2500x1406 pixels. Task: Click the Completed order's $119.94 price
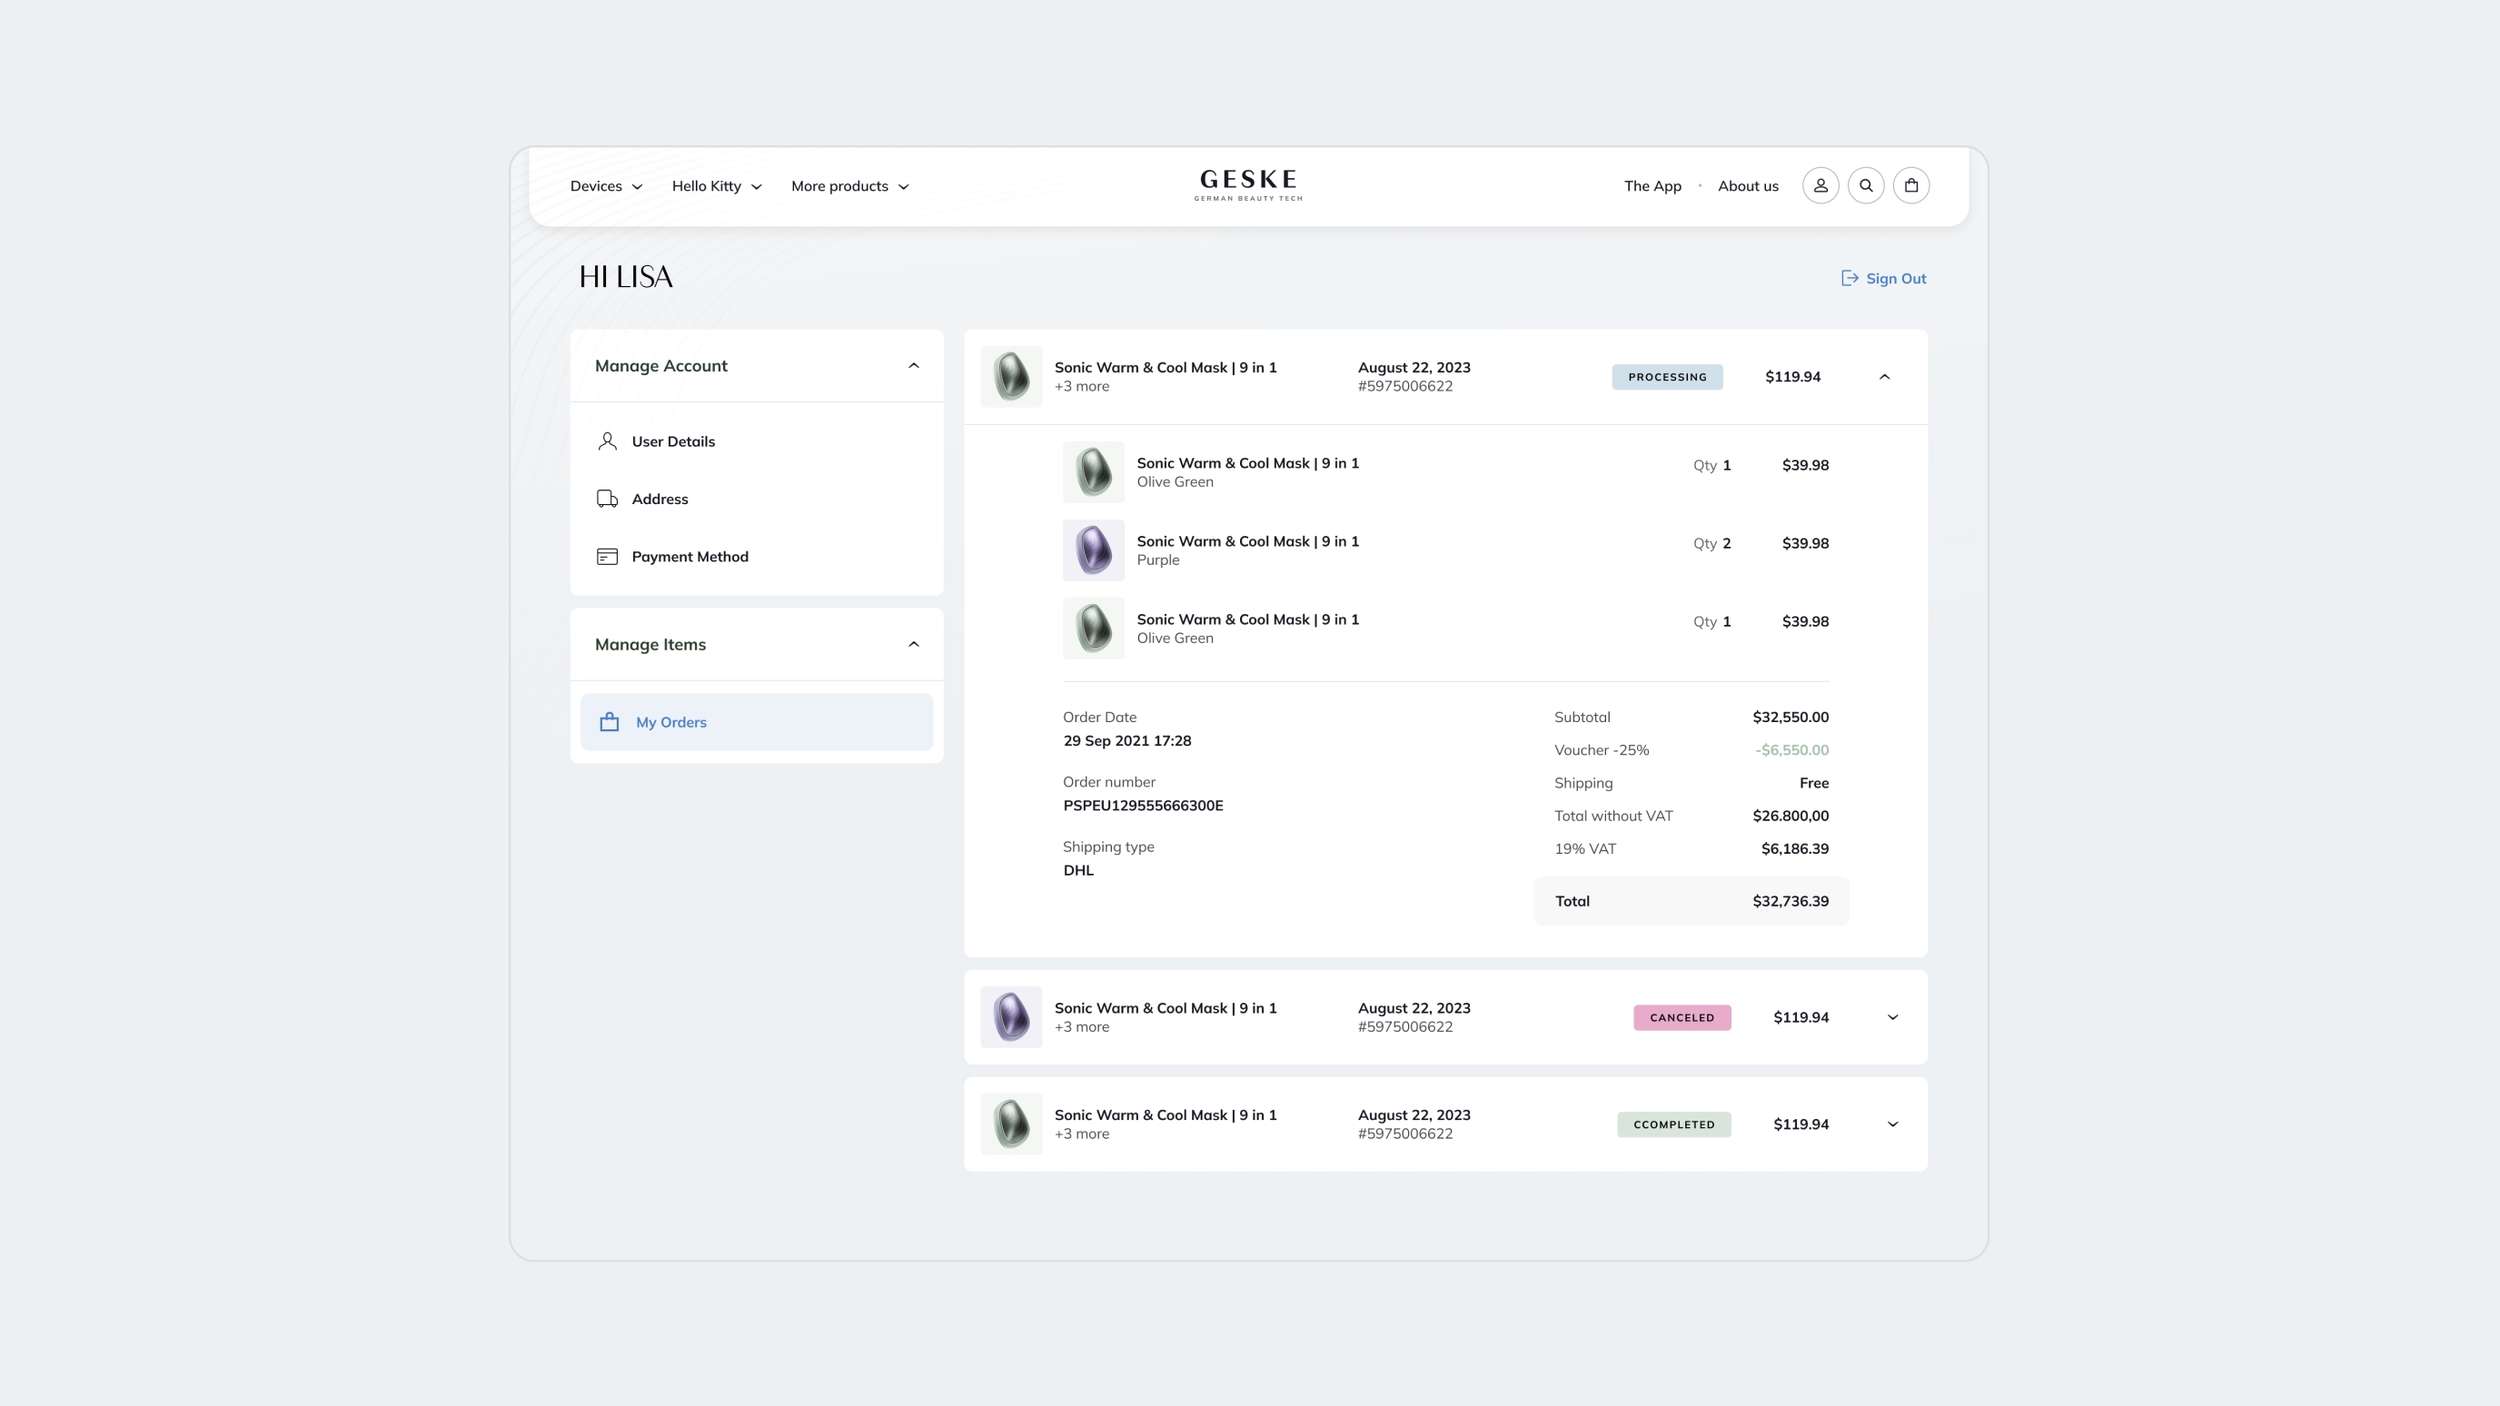(x=1801, y=1125)
